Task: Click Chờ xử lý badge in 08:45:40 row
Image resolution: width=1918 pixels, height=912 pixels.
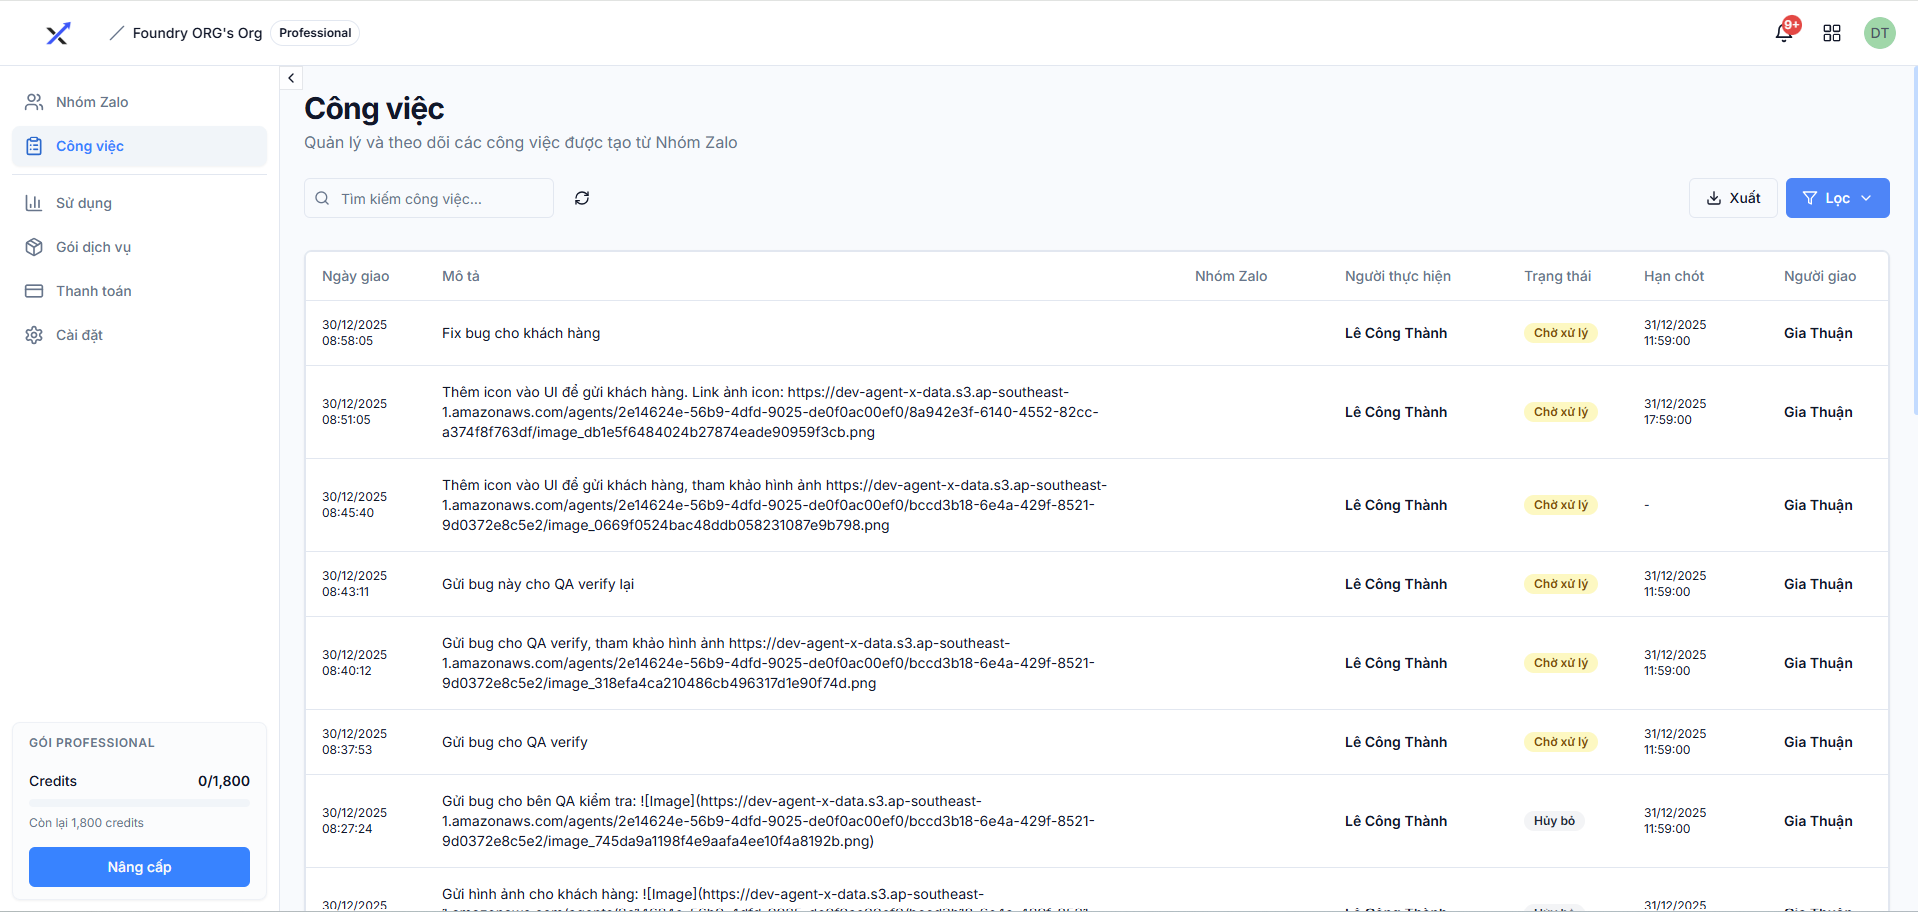Action: coord(1560,505)
